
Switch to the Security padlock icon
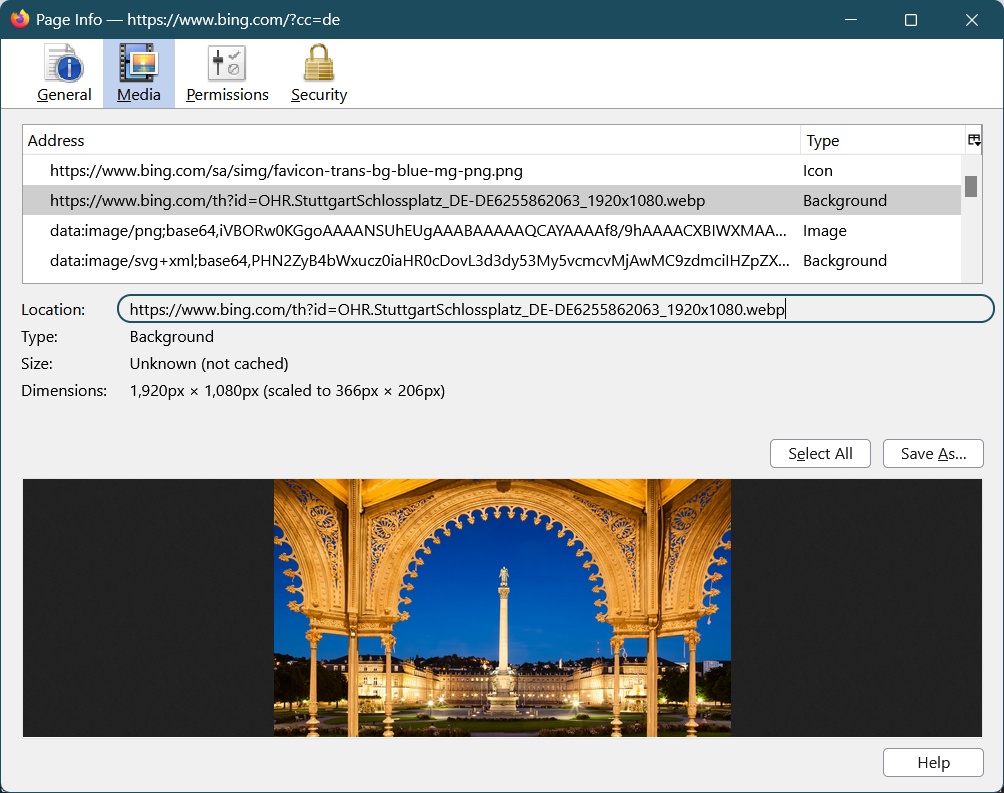pos(318,65)
